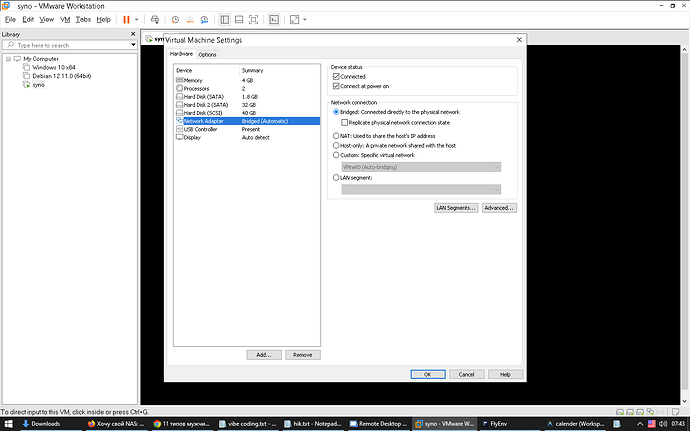Select the LAN segment radio button

pyautogui.click(x=336, y=178)
